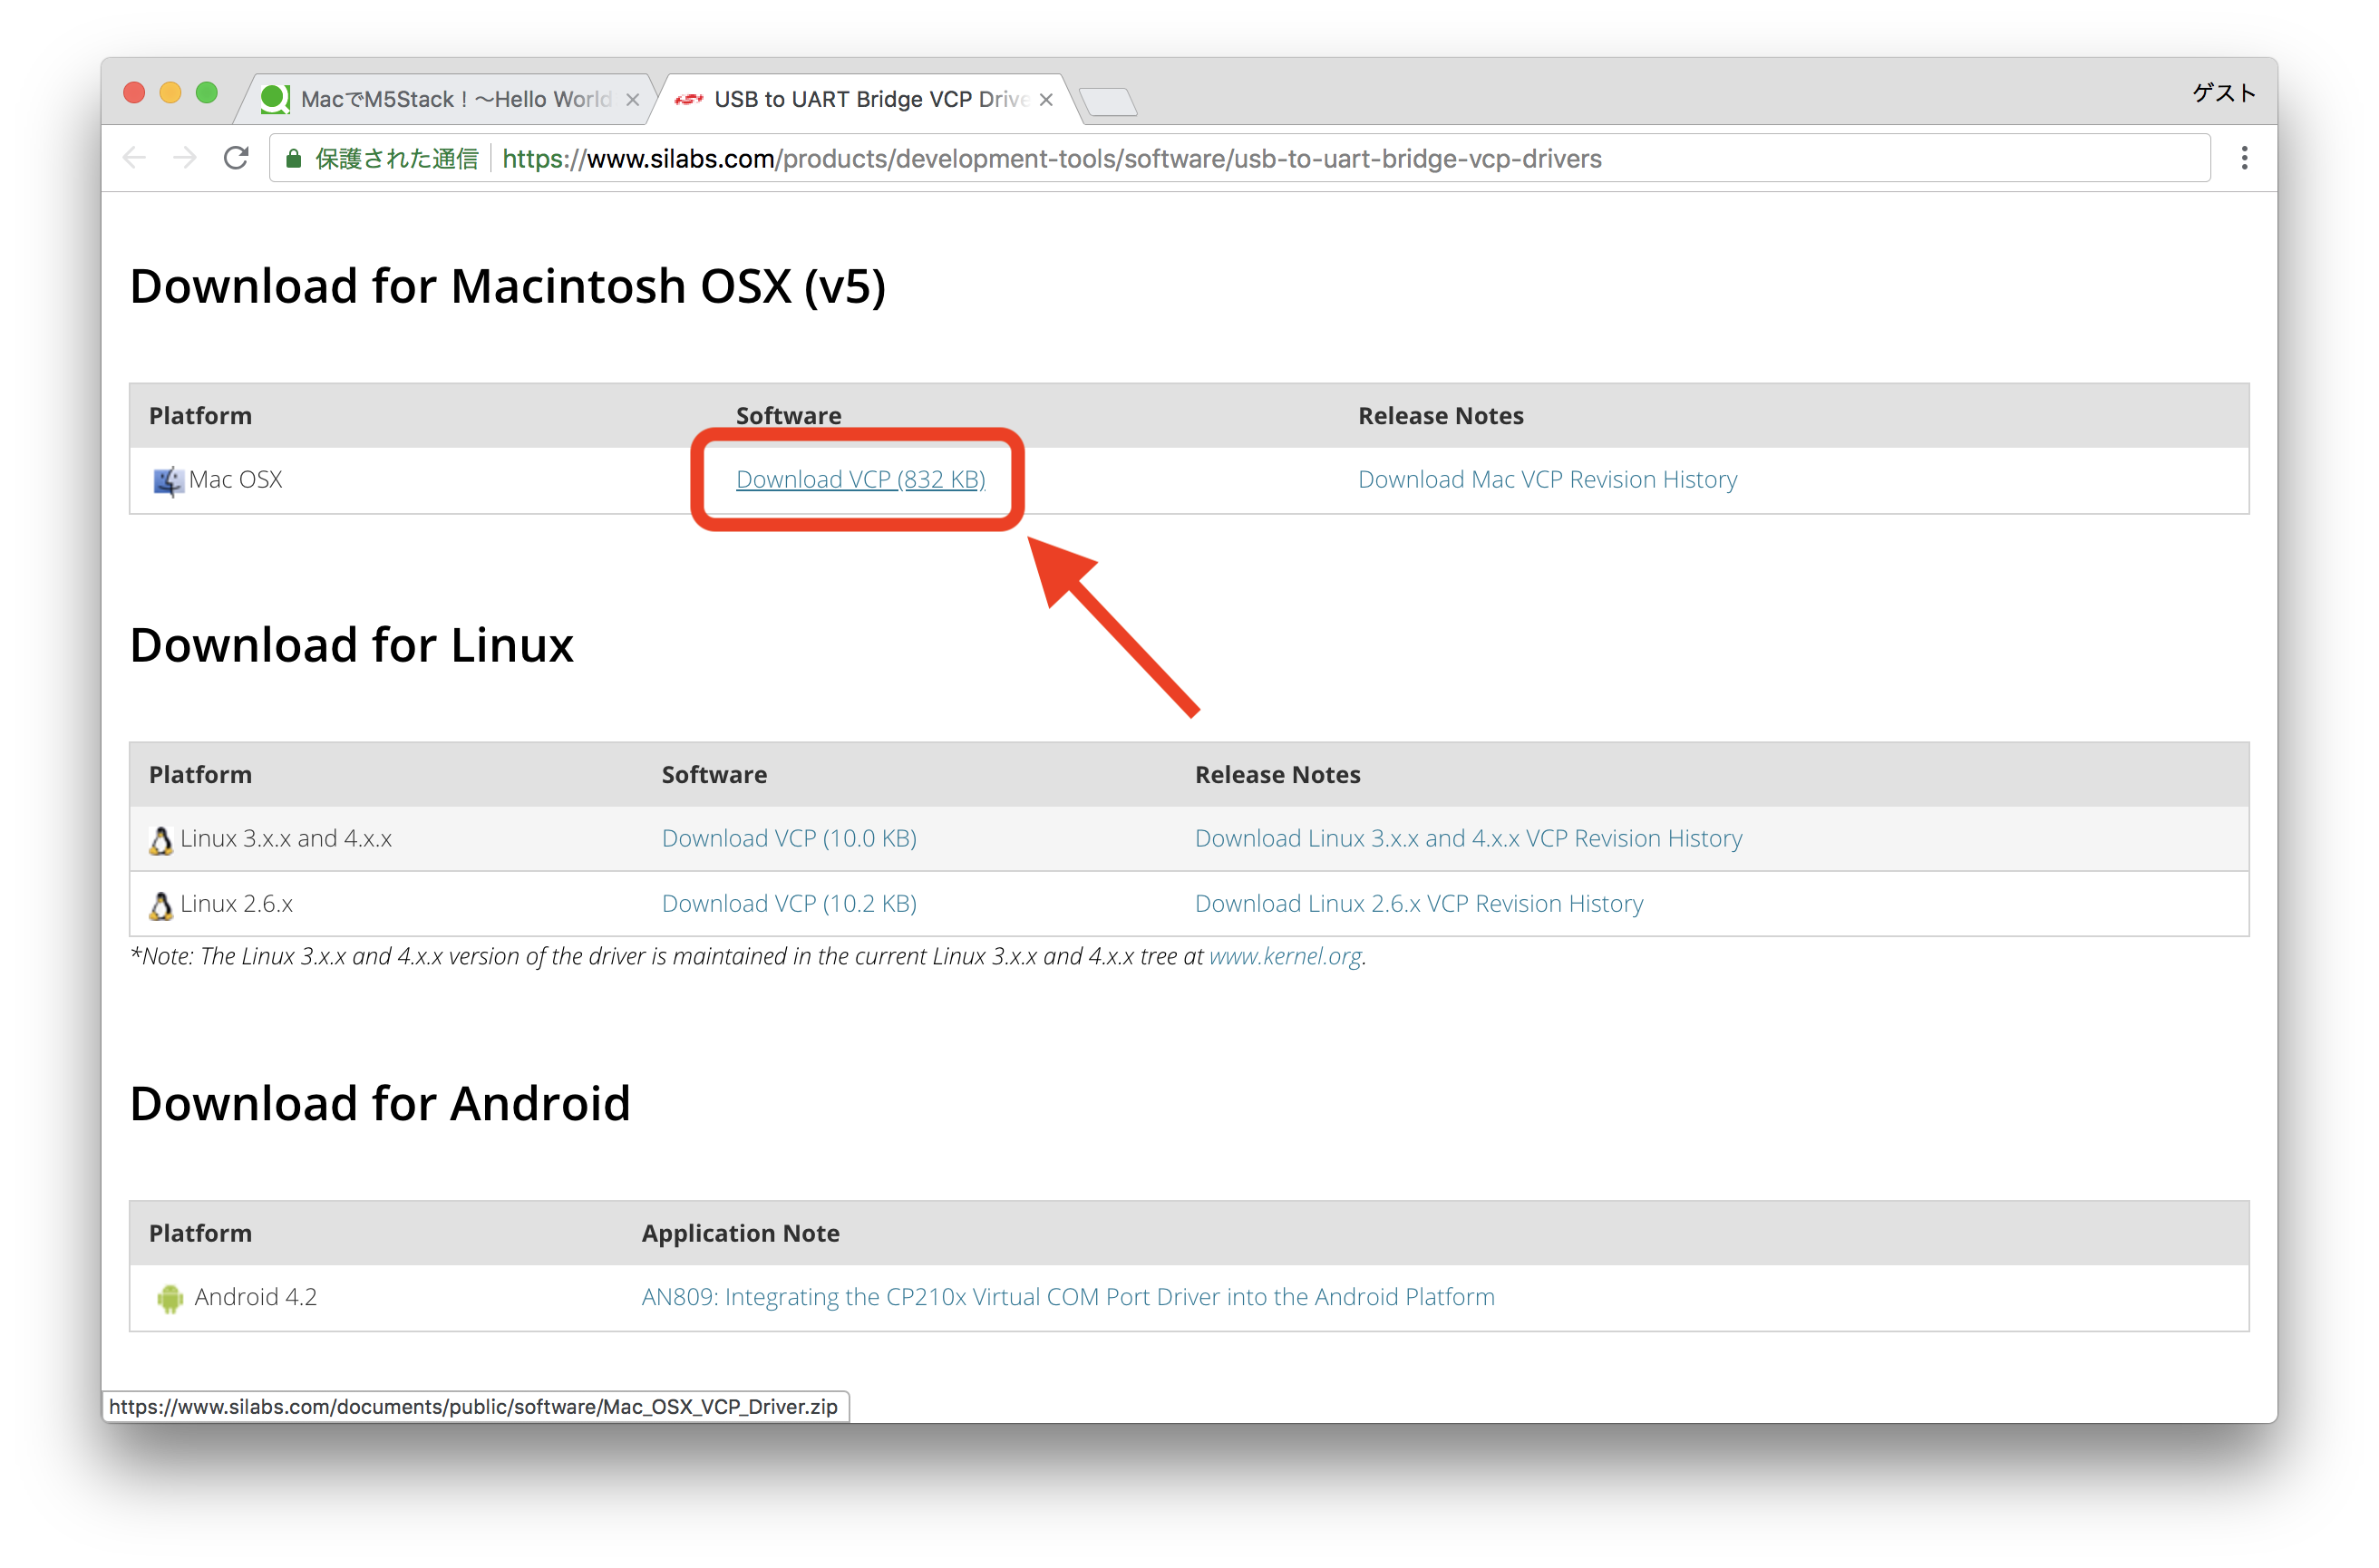Viewport: 2379px width, 1568px height.
Task: Close the MacでM5Stack tab
Action: pos(632,99)
